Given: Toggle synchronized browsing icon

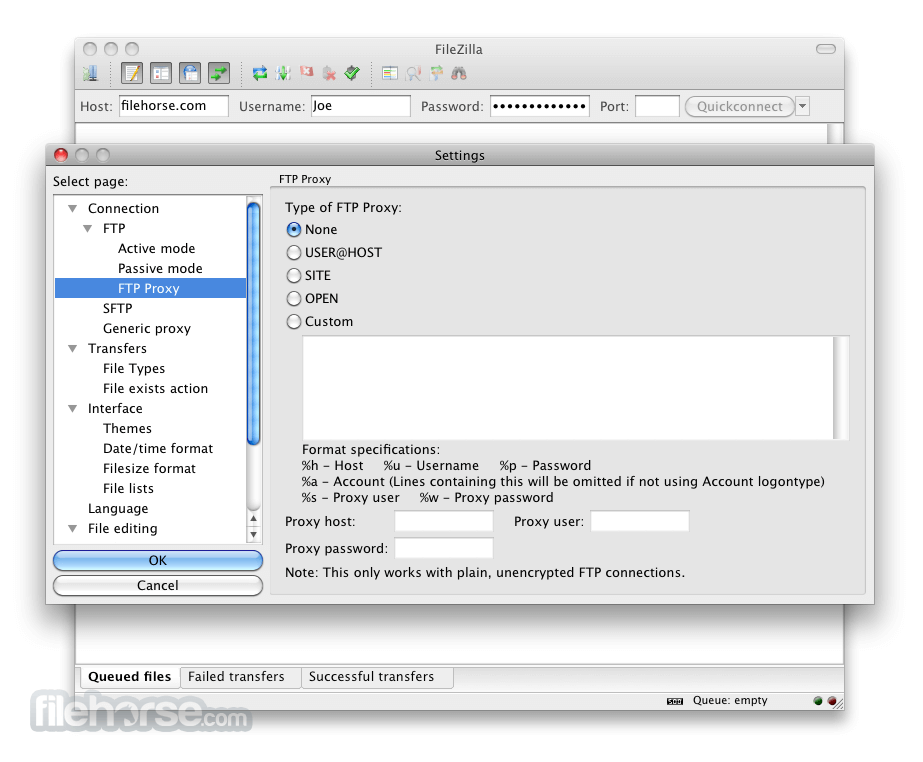Looking at the screenshot, I should 436,74.
